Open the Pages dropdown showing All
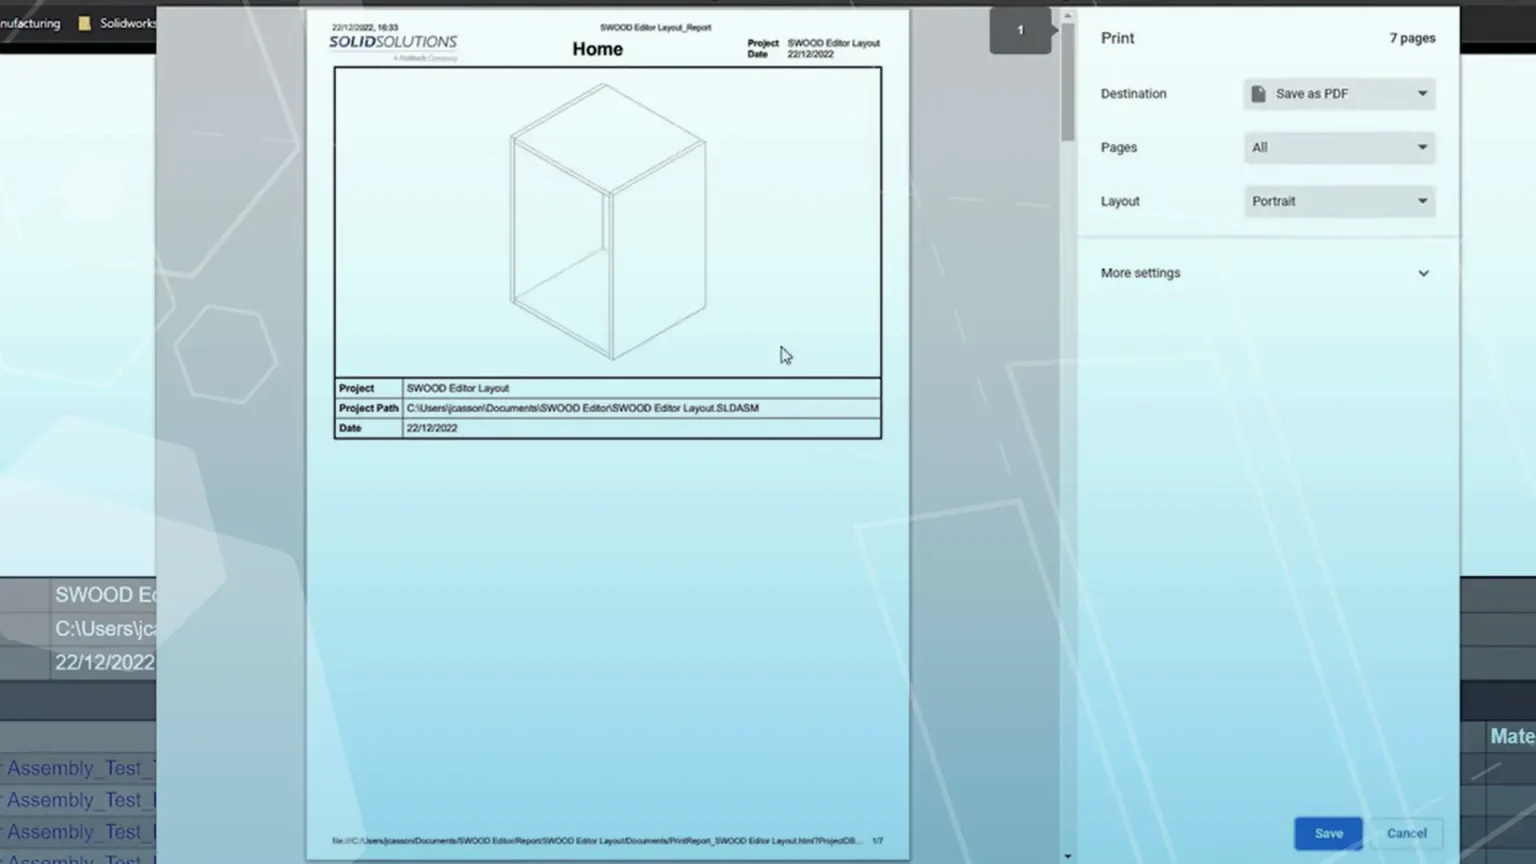Image resolution: width=1536 pixels, height=864 pixels. [1339, 147]
